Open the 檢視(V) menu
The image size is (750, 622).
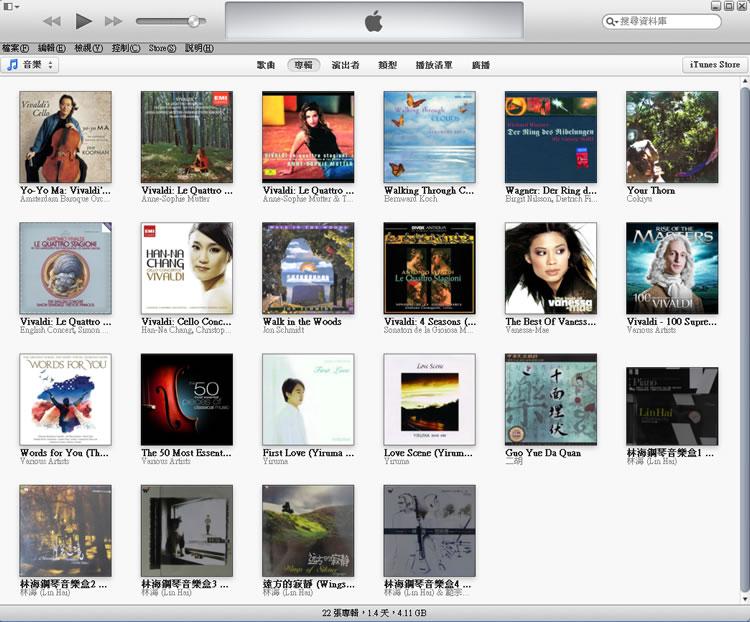click(88, 48)
